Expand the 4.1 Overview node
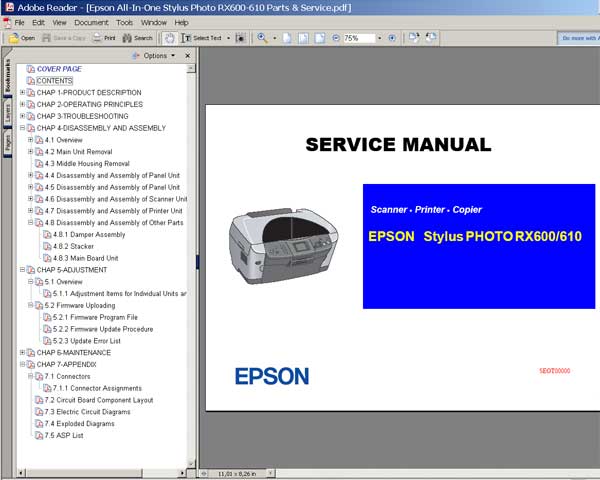 (x=30, y=140)
